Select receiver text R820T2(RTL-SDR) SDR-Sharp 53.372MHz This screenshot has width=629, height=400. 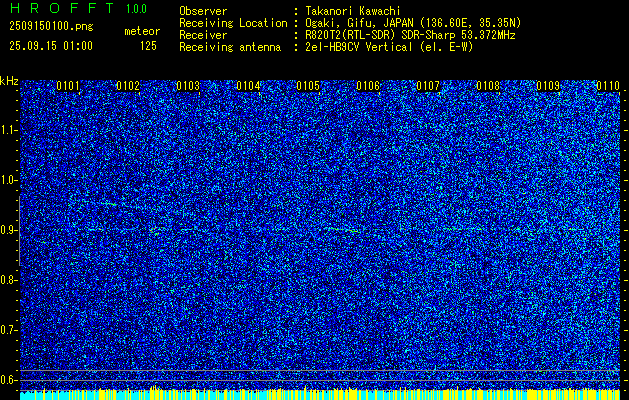point(410,35)
